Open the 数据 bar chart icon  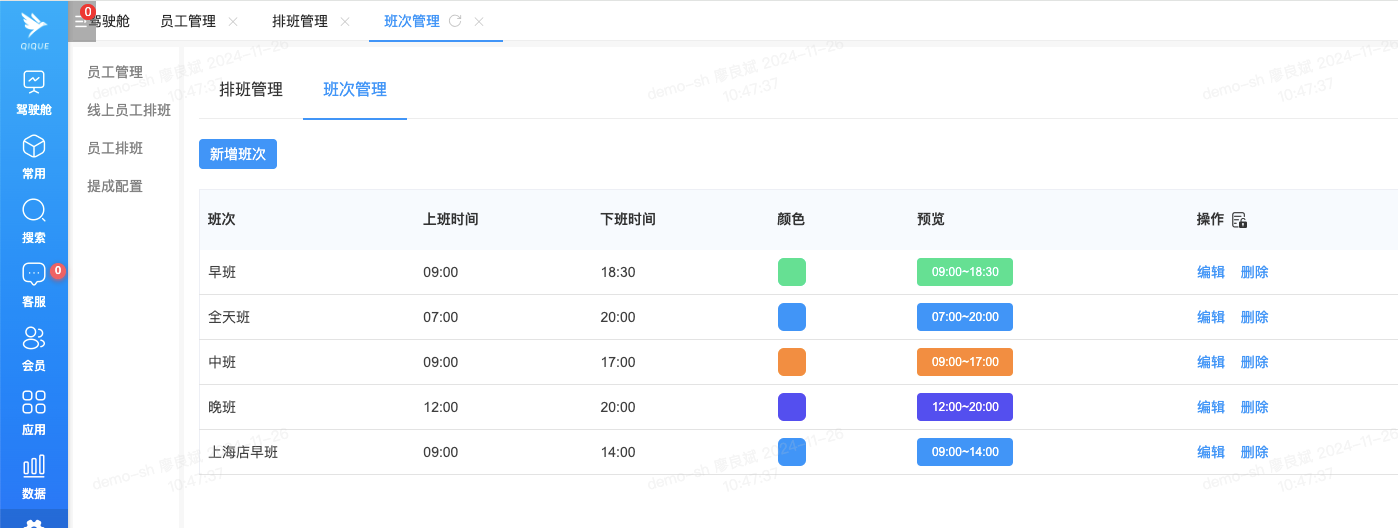point(34,466)
